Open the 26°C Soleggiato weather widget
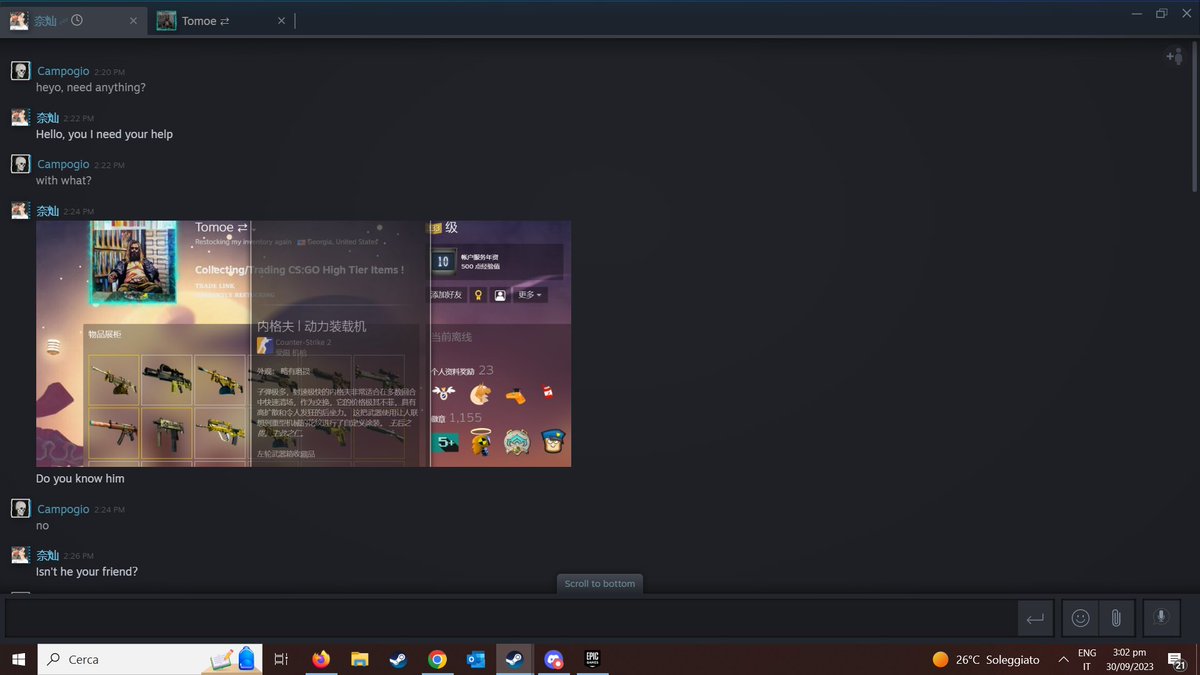This screenshot has width=1200, height=675. click(x=986, y=660)
